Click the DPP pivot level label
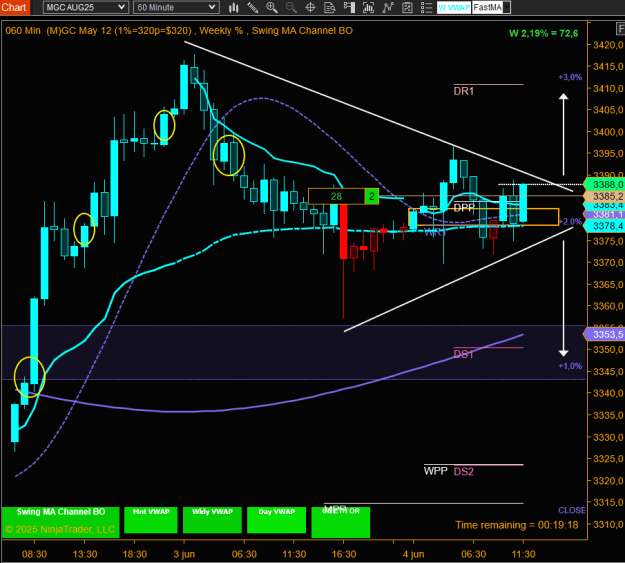Screen dimensions: 625x563 (464, 207)
